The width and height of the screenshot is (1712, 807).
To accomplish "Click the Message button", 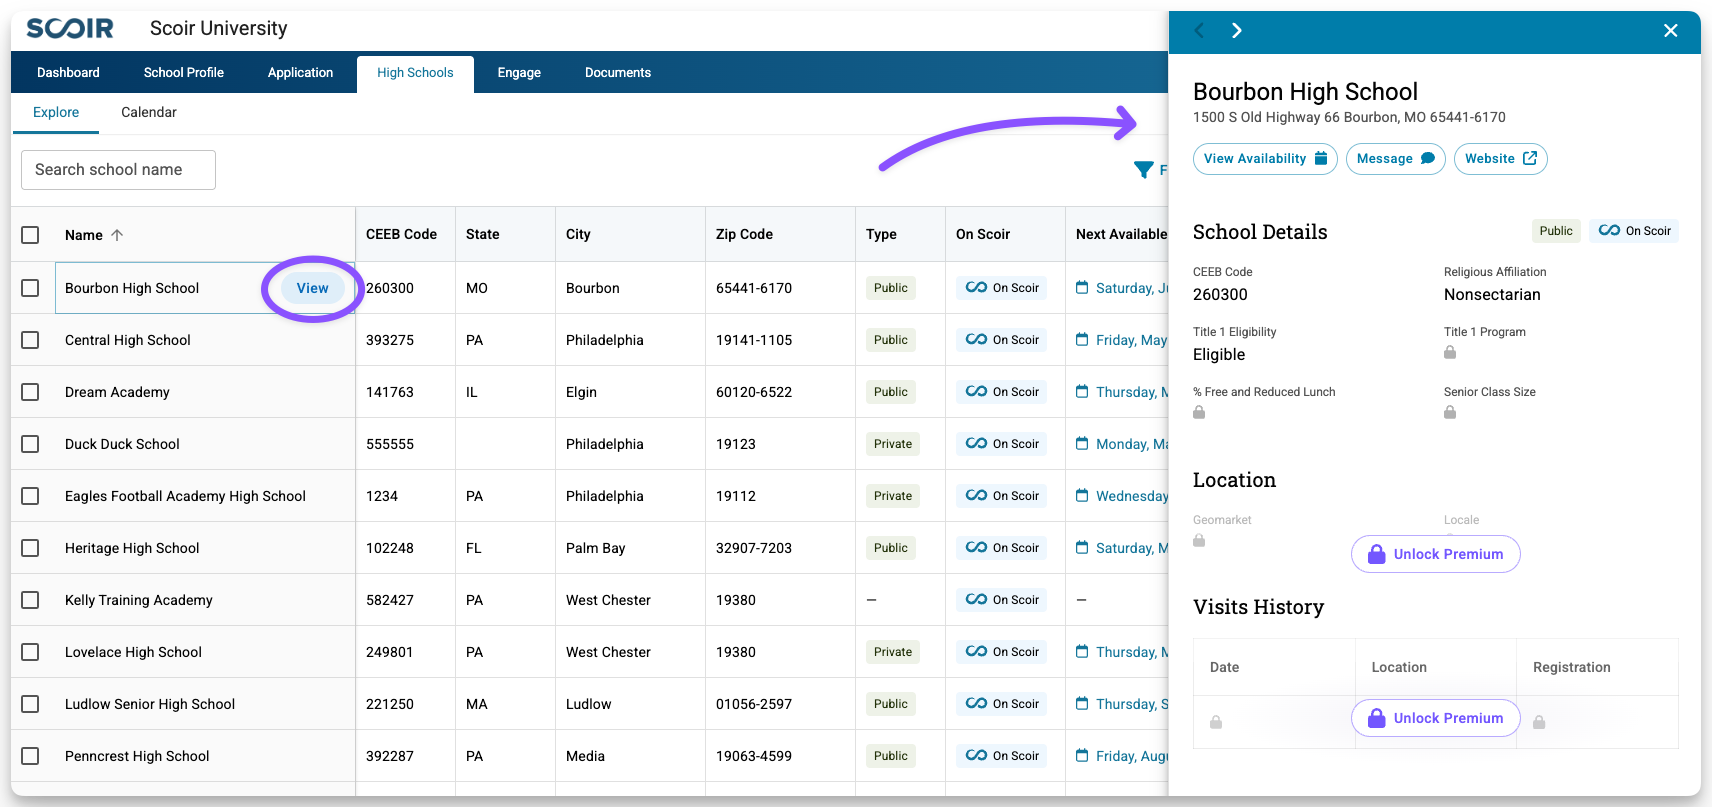I will tap(1395, 158).
